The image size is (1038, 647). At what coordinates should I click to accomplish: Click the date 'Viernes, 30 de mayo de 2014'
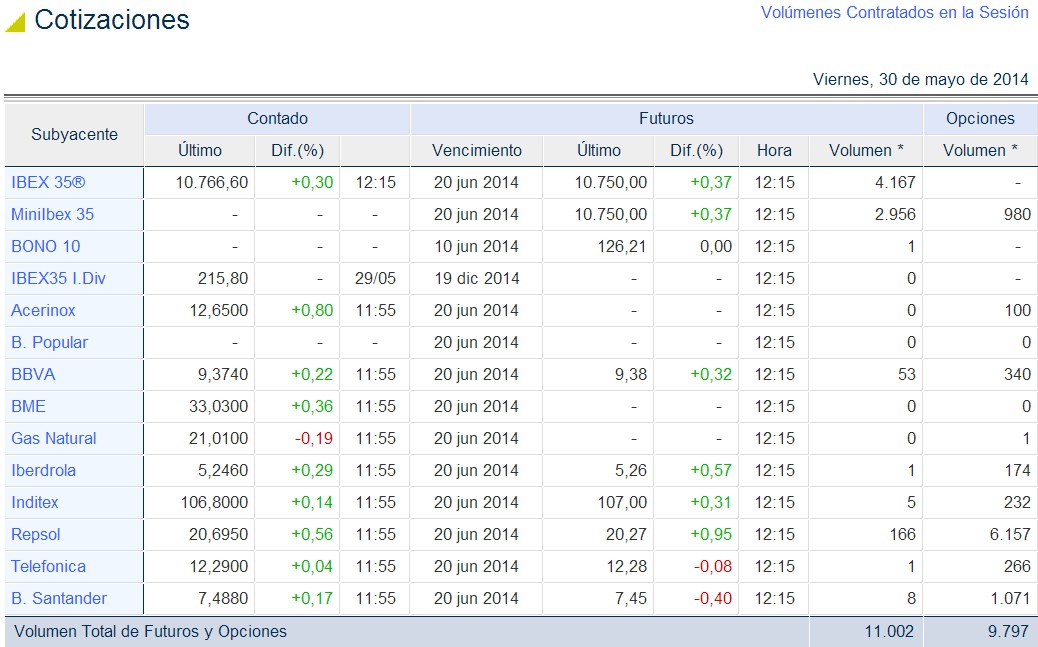[x=921, y=79]
